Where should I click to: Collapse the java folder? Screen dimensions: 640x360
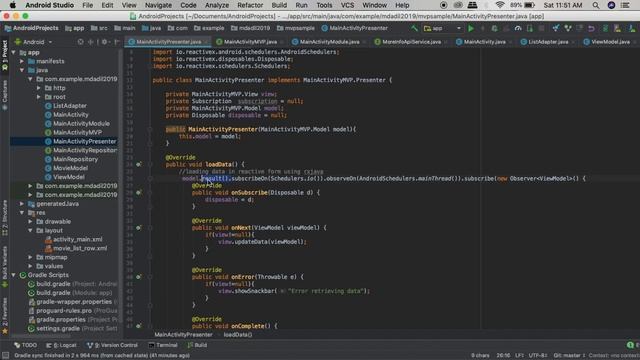[22, 70]
